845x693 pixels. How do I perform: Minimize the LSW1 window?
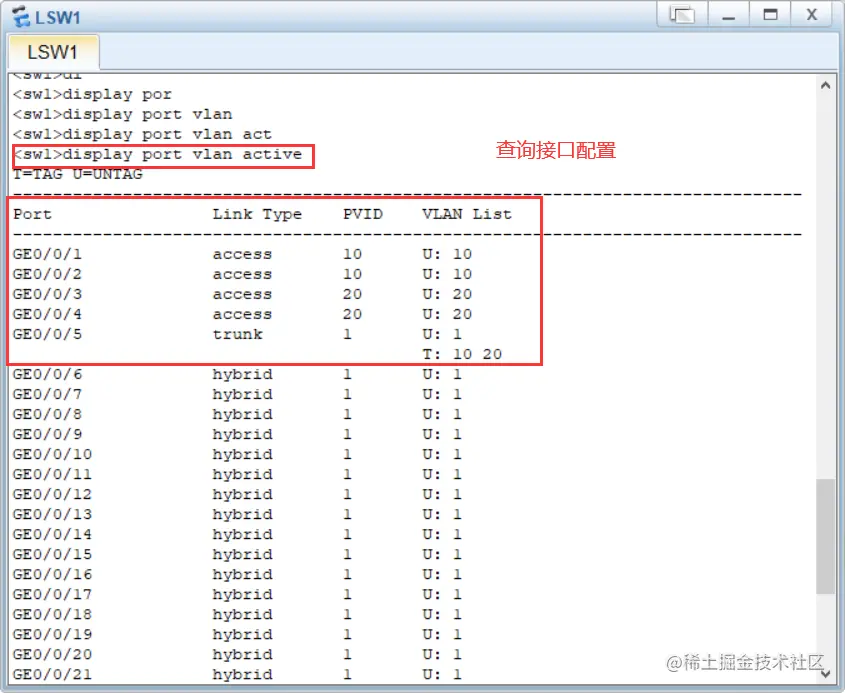tap(729, 13)
